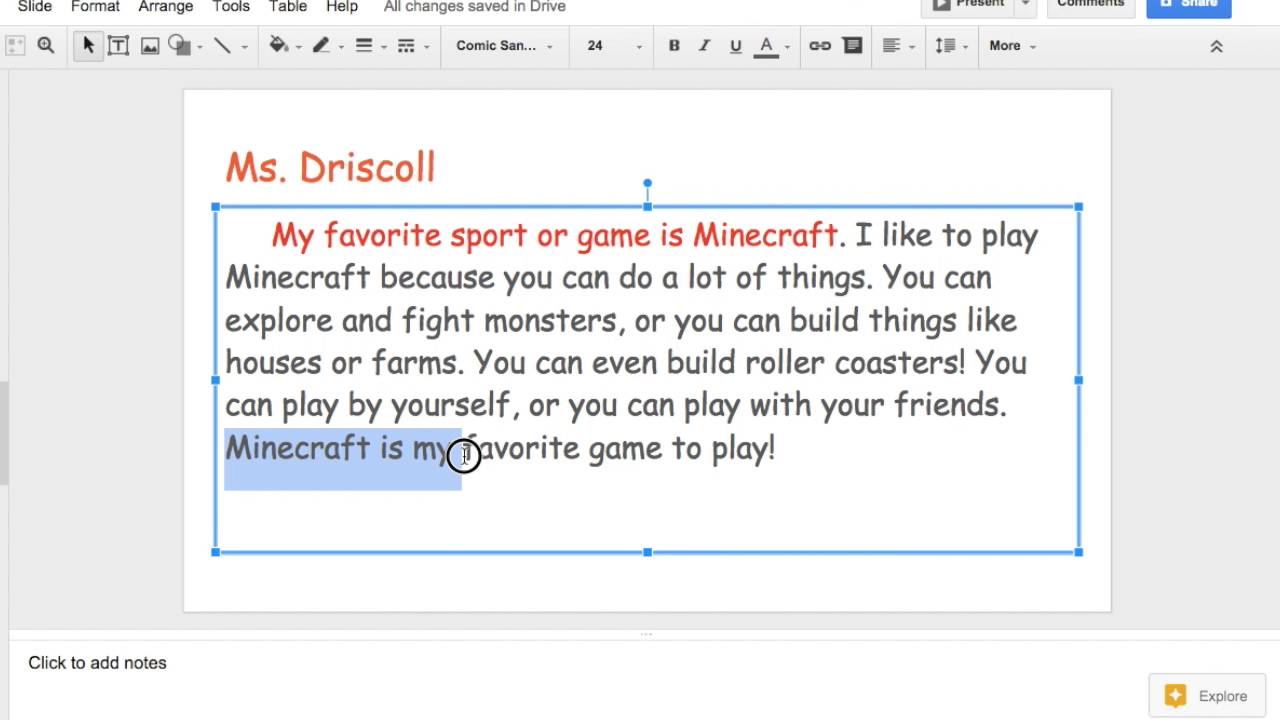Choose the arrow select cursor tool
The height and width of the screenshot is (720, 1280).
click(88, 45)
